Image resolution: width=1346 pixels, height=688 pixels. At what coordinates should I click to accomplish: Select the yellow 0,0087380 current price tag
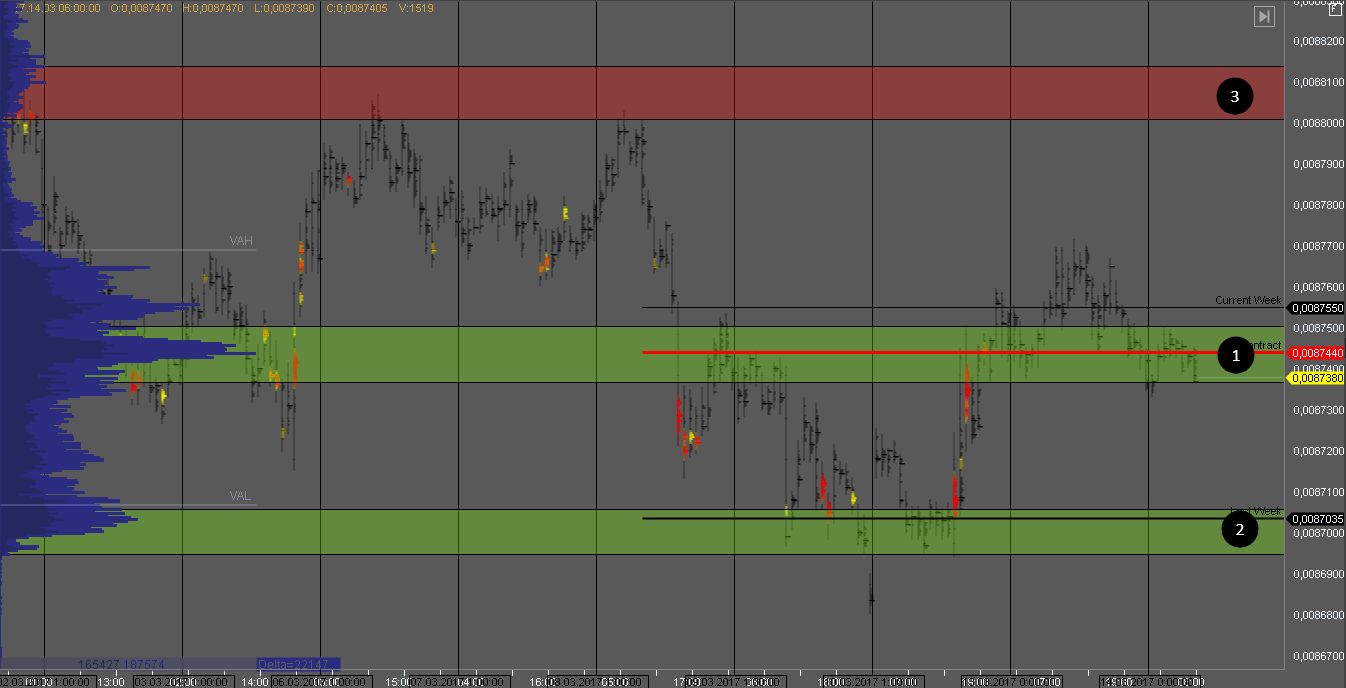1316,378
